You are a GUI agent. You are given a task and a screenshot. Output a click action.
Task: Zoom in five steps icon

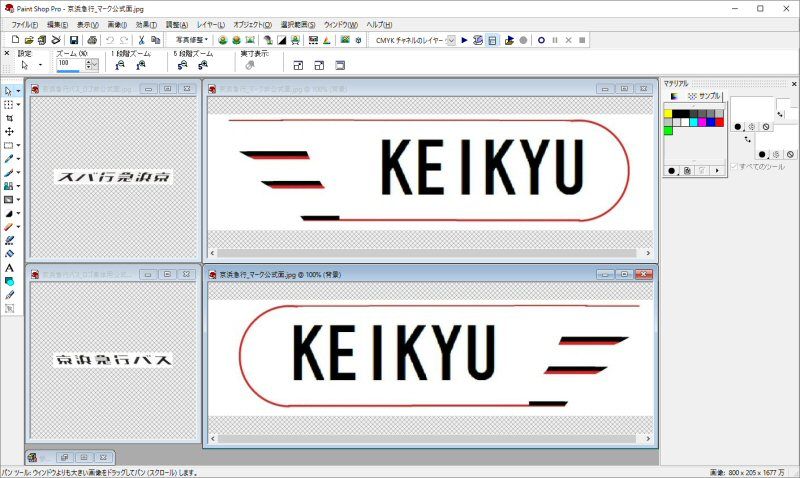(x=203, y=65)
